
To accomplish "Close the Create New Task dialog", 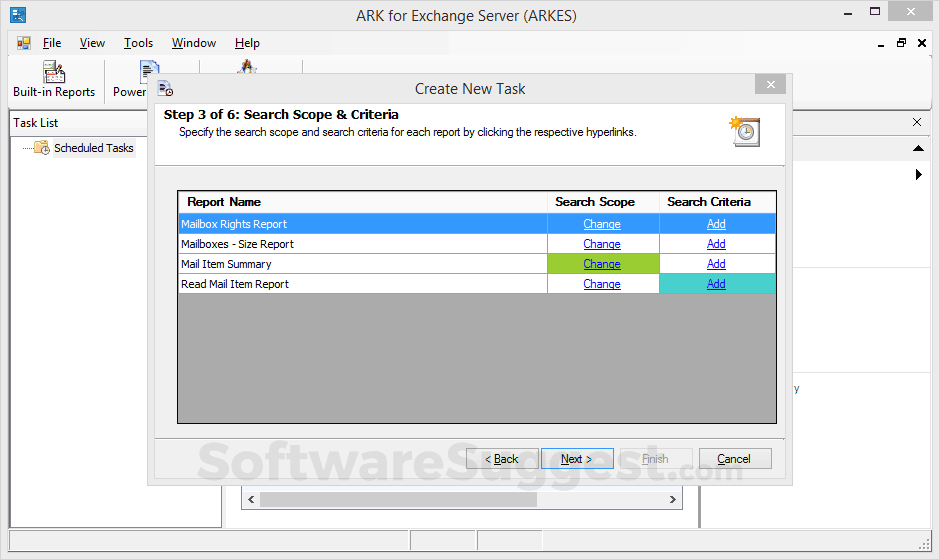I will (x=770, y=86).
